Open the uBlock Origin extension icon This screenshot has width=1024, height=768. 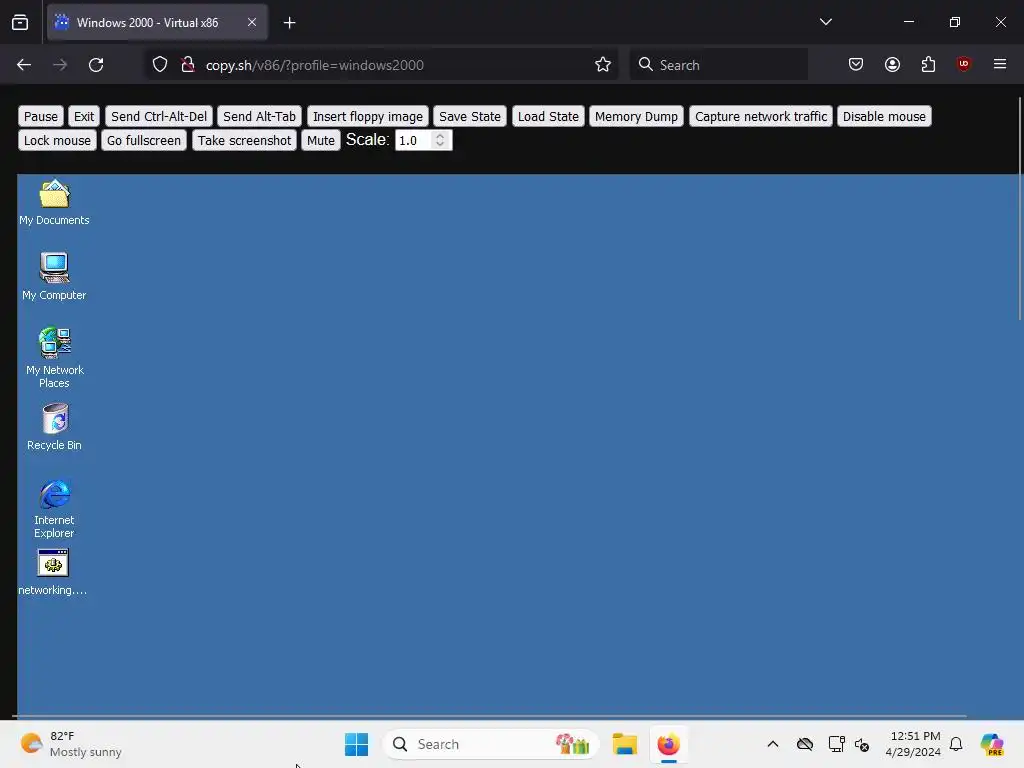click(964, 64)
